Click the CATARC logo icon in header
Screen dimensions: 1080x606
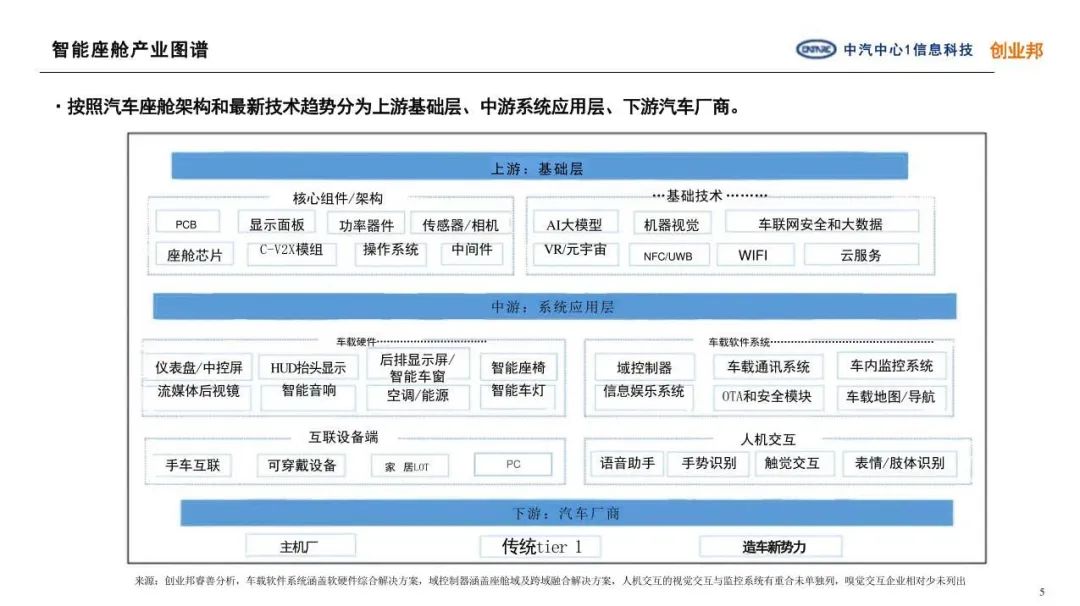click(816, 50)
